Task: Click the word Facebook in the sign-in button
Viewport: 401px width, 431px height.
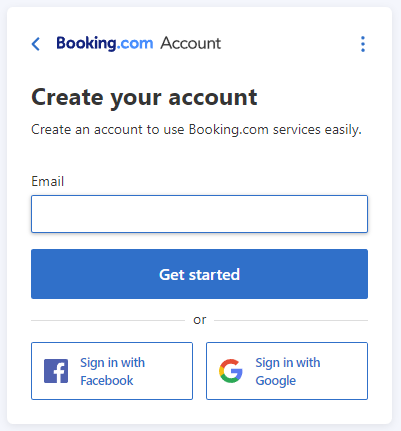Action: click(x=107, y=380)
